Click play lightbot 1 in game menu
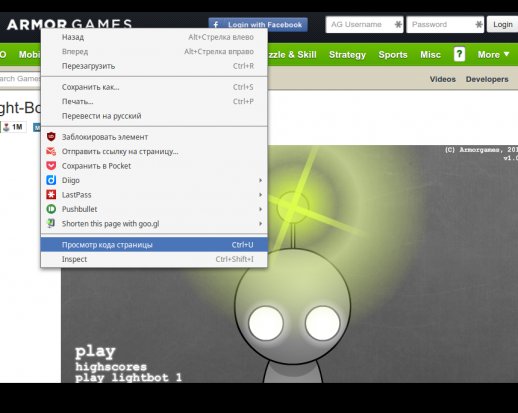 point(129,378)
